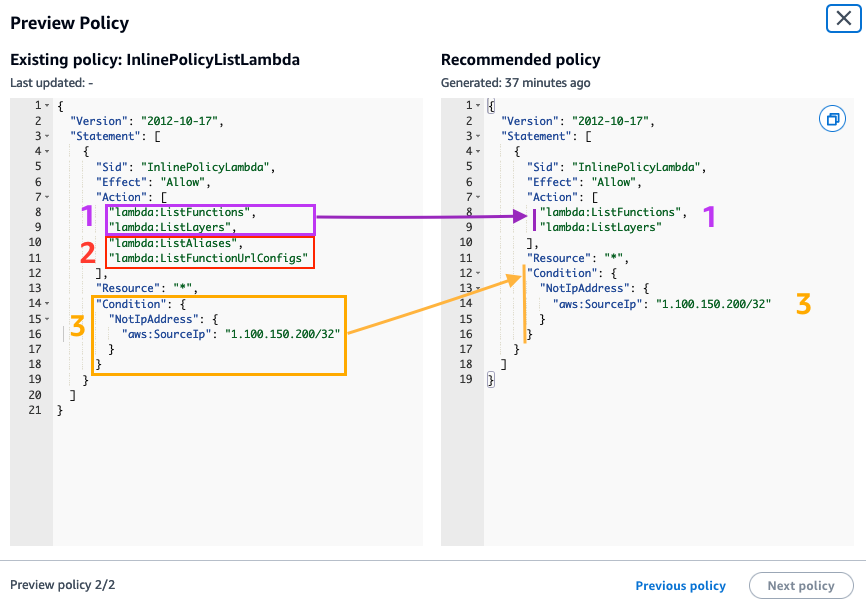
Task: Click the Next policy button
Action: (799, 586)
